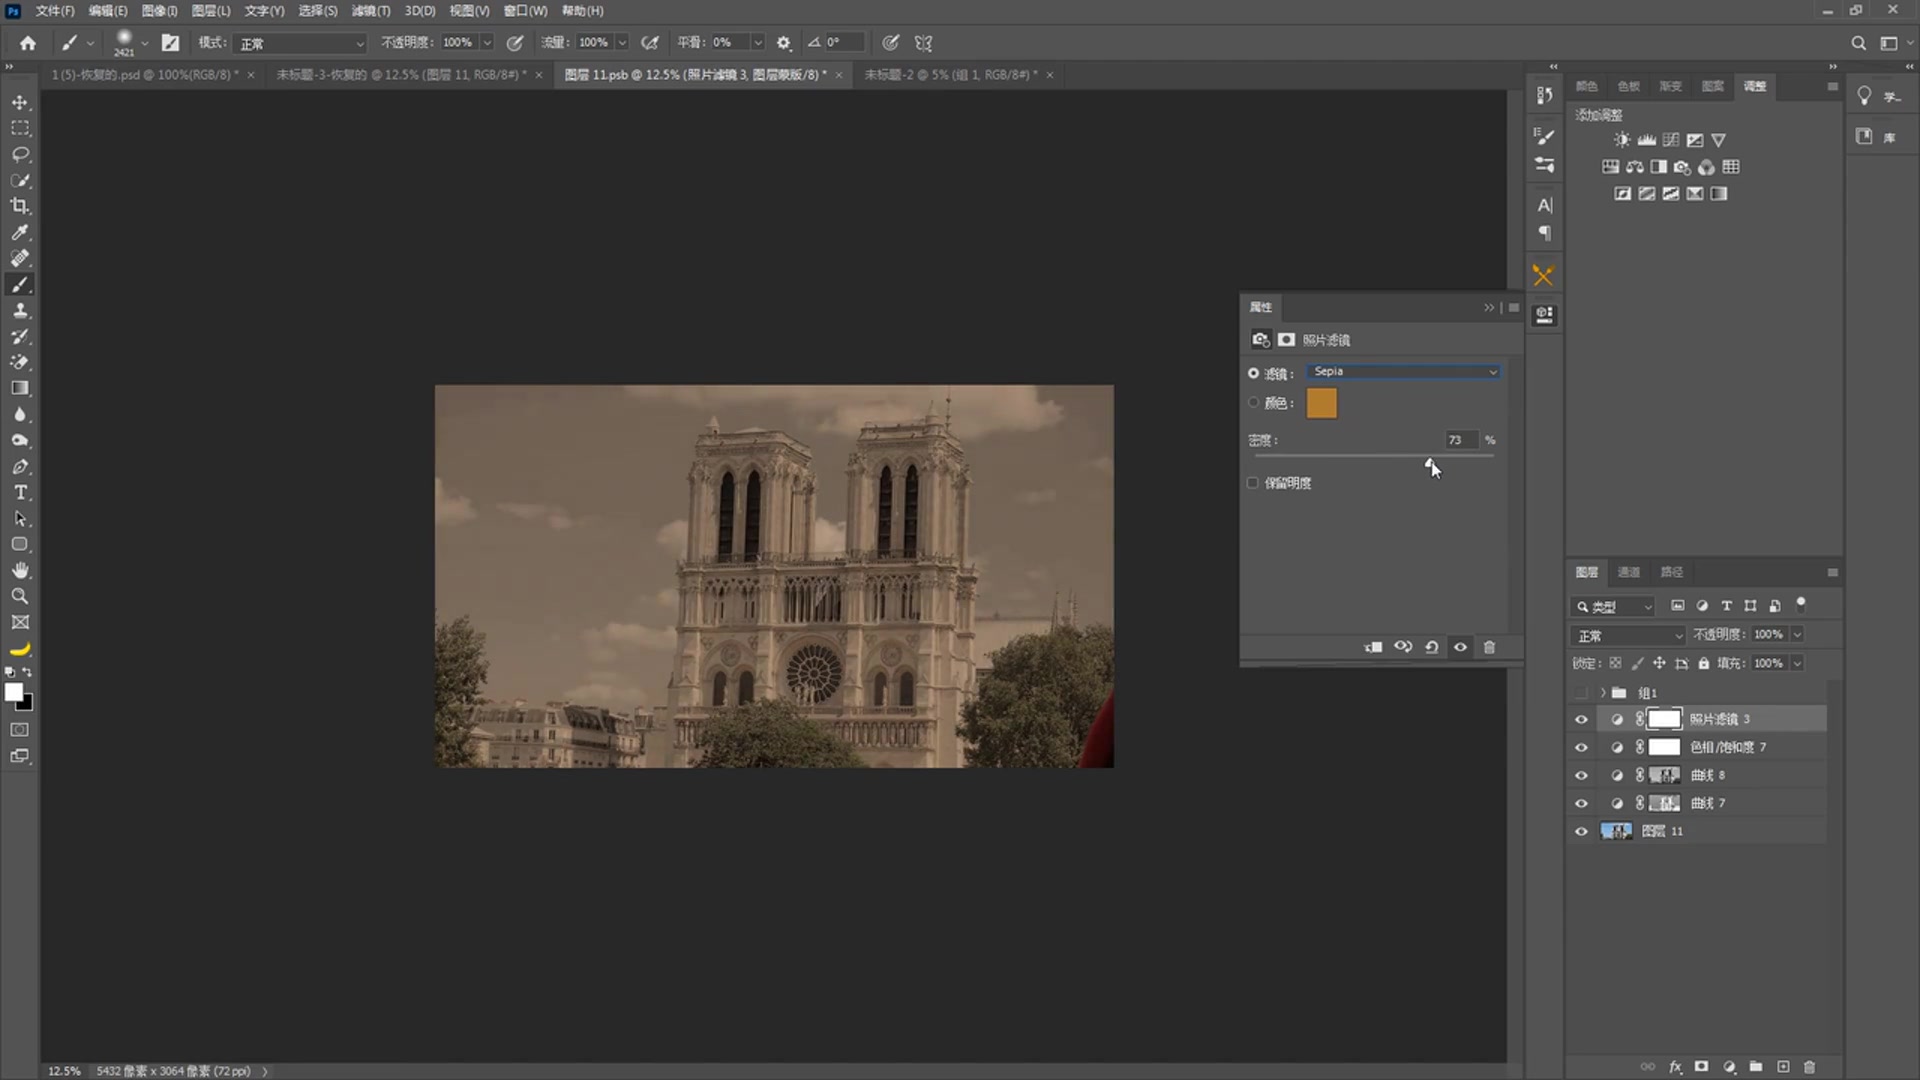Viewport: 1920px width, 1080px height.
Task: Select the Zoom tool in toolbox
Action: coord(20,596)
